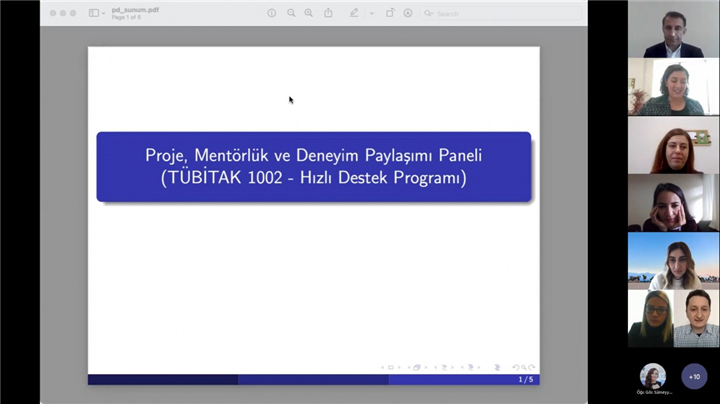Click the 'TÜBİTAK 1002 - Hızlı Destek Programı' subtitle
This screenshot has height=404, width=720.
(x=314, y=178)
